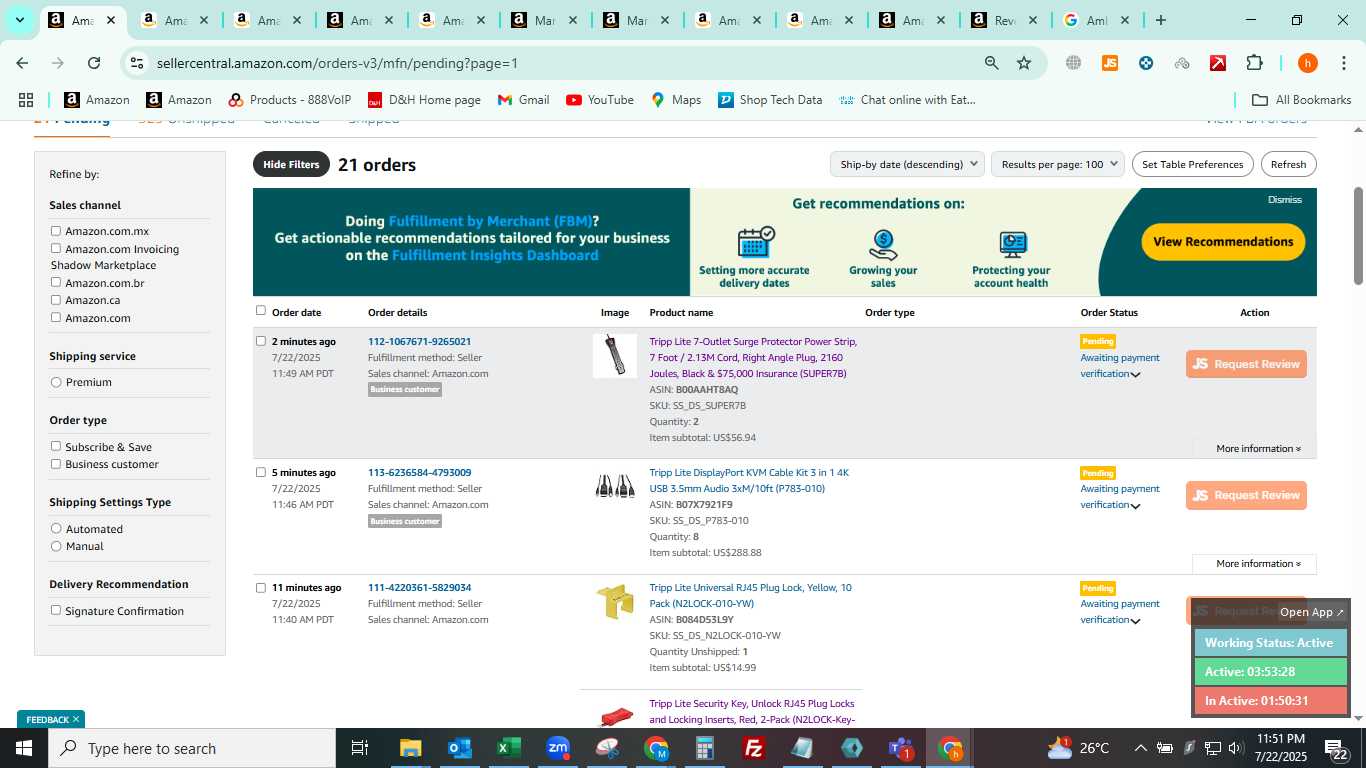The width and height of the screenshot is (1366, 768).
Task: Check the Amazon.ca sales channel
Action: click(x=56, y=300)
